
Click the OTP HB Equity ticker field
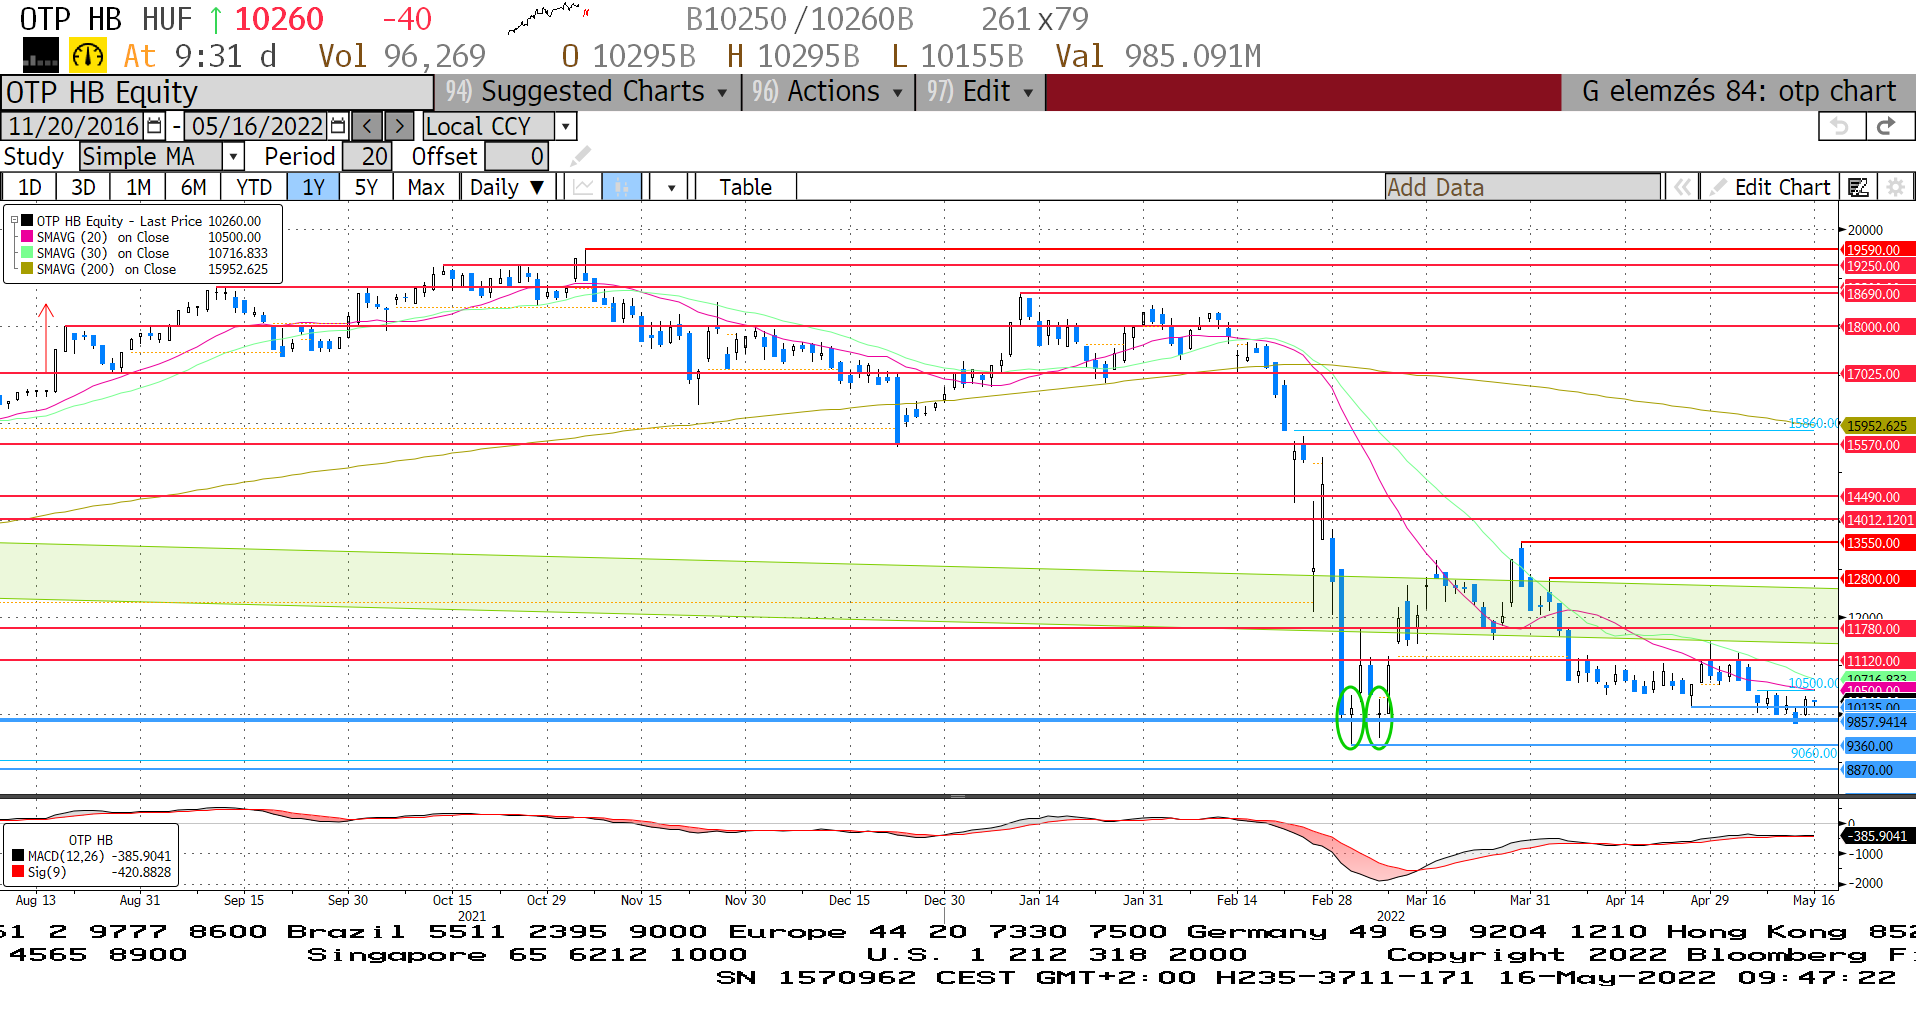tap(217, 92)
